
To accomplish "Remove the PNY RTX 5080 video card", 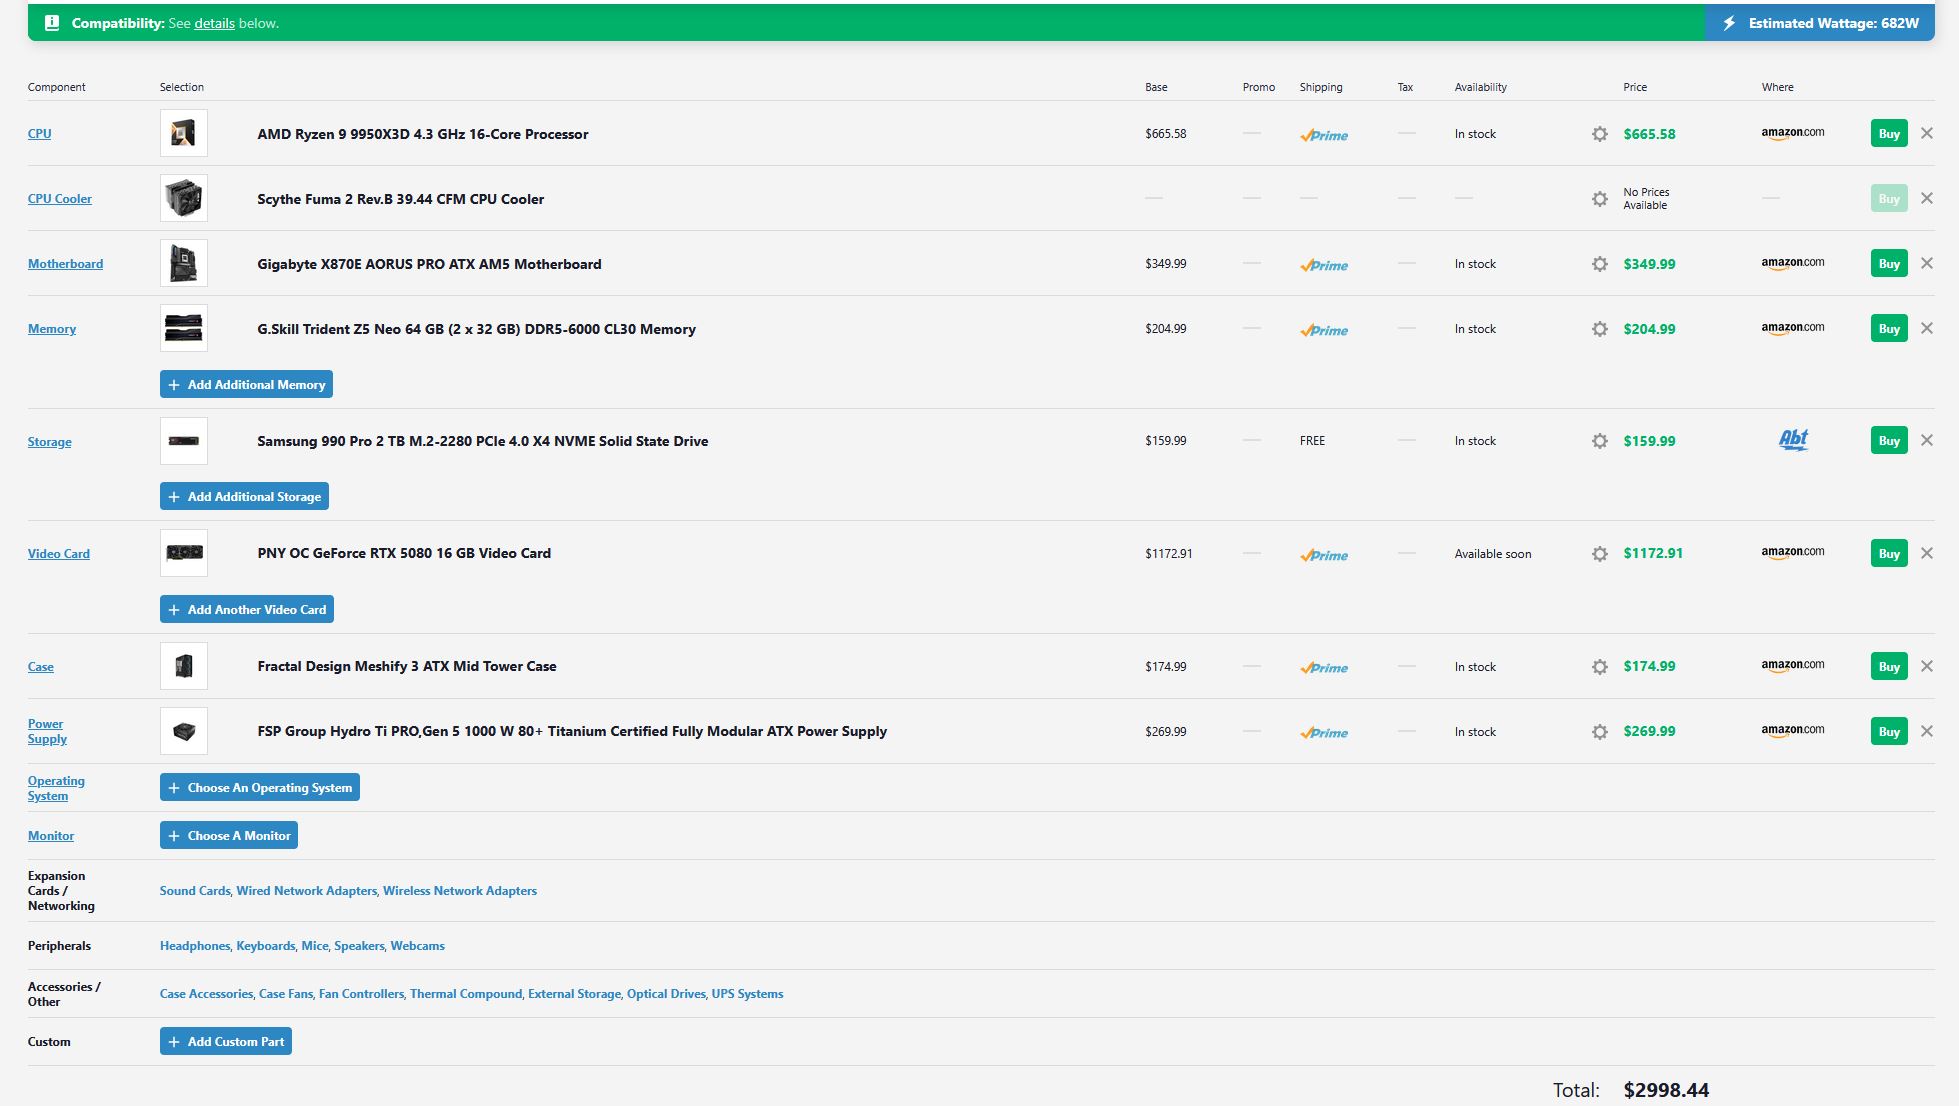I will pos(1927,553).
